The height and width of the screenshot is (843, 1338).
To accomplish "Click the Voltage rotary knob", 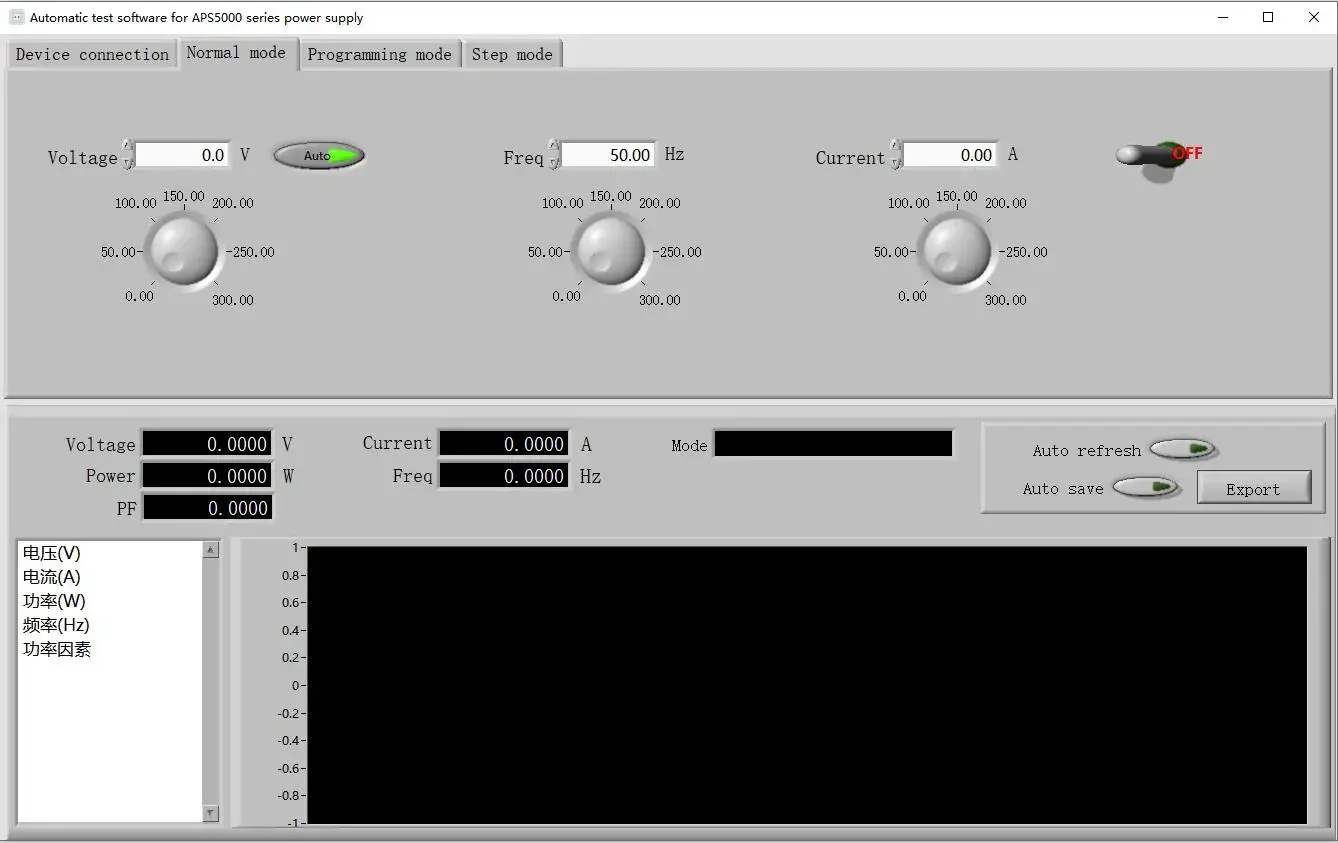I will click(182, 250).
